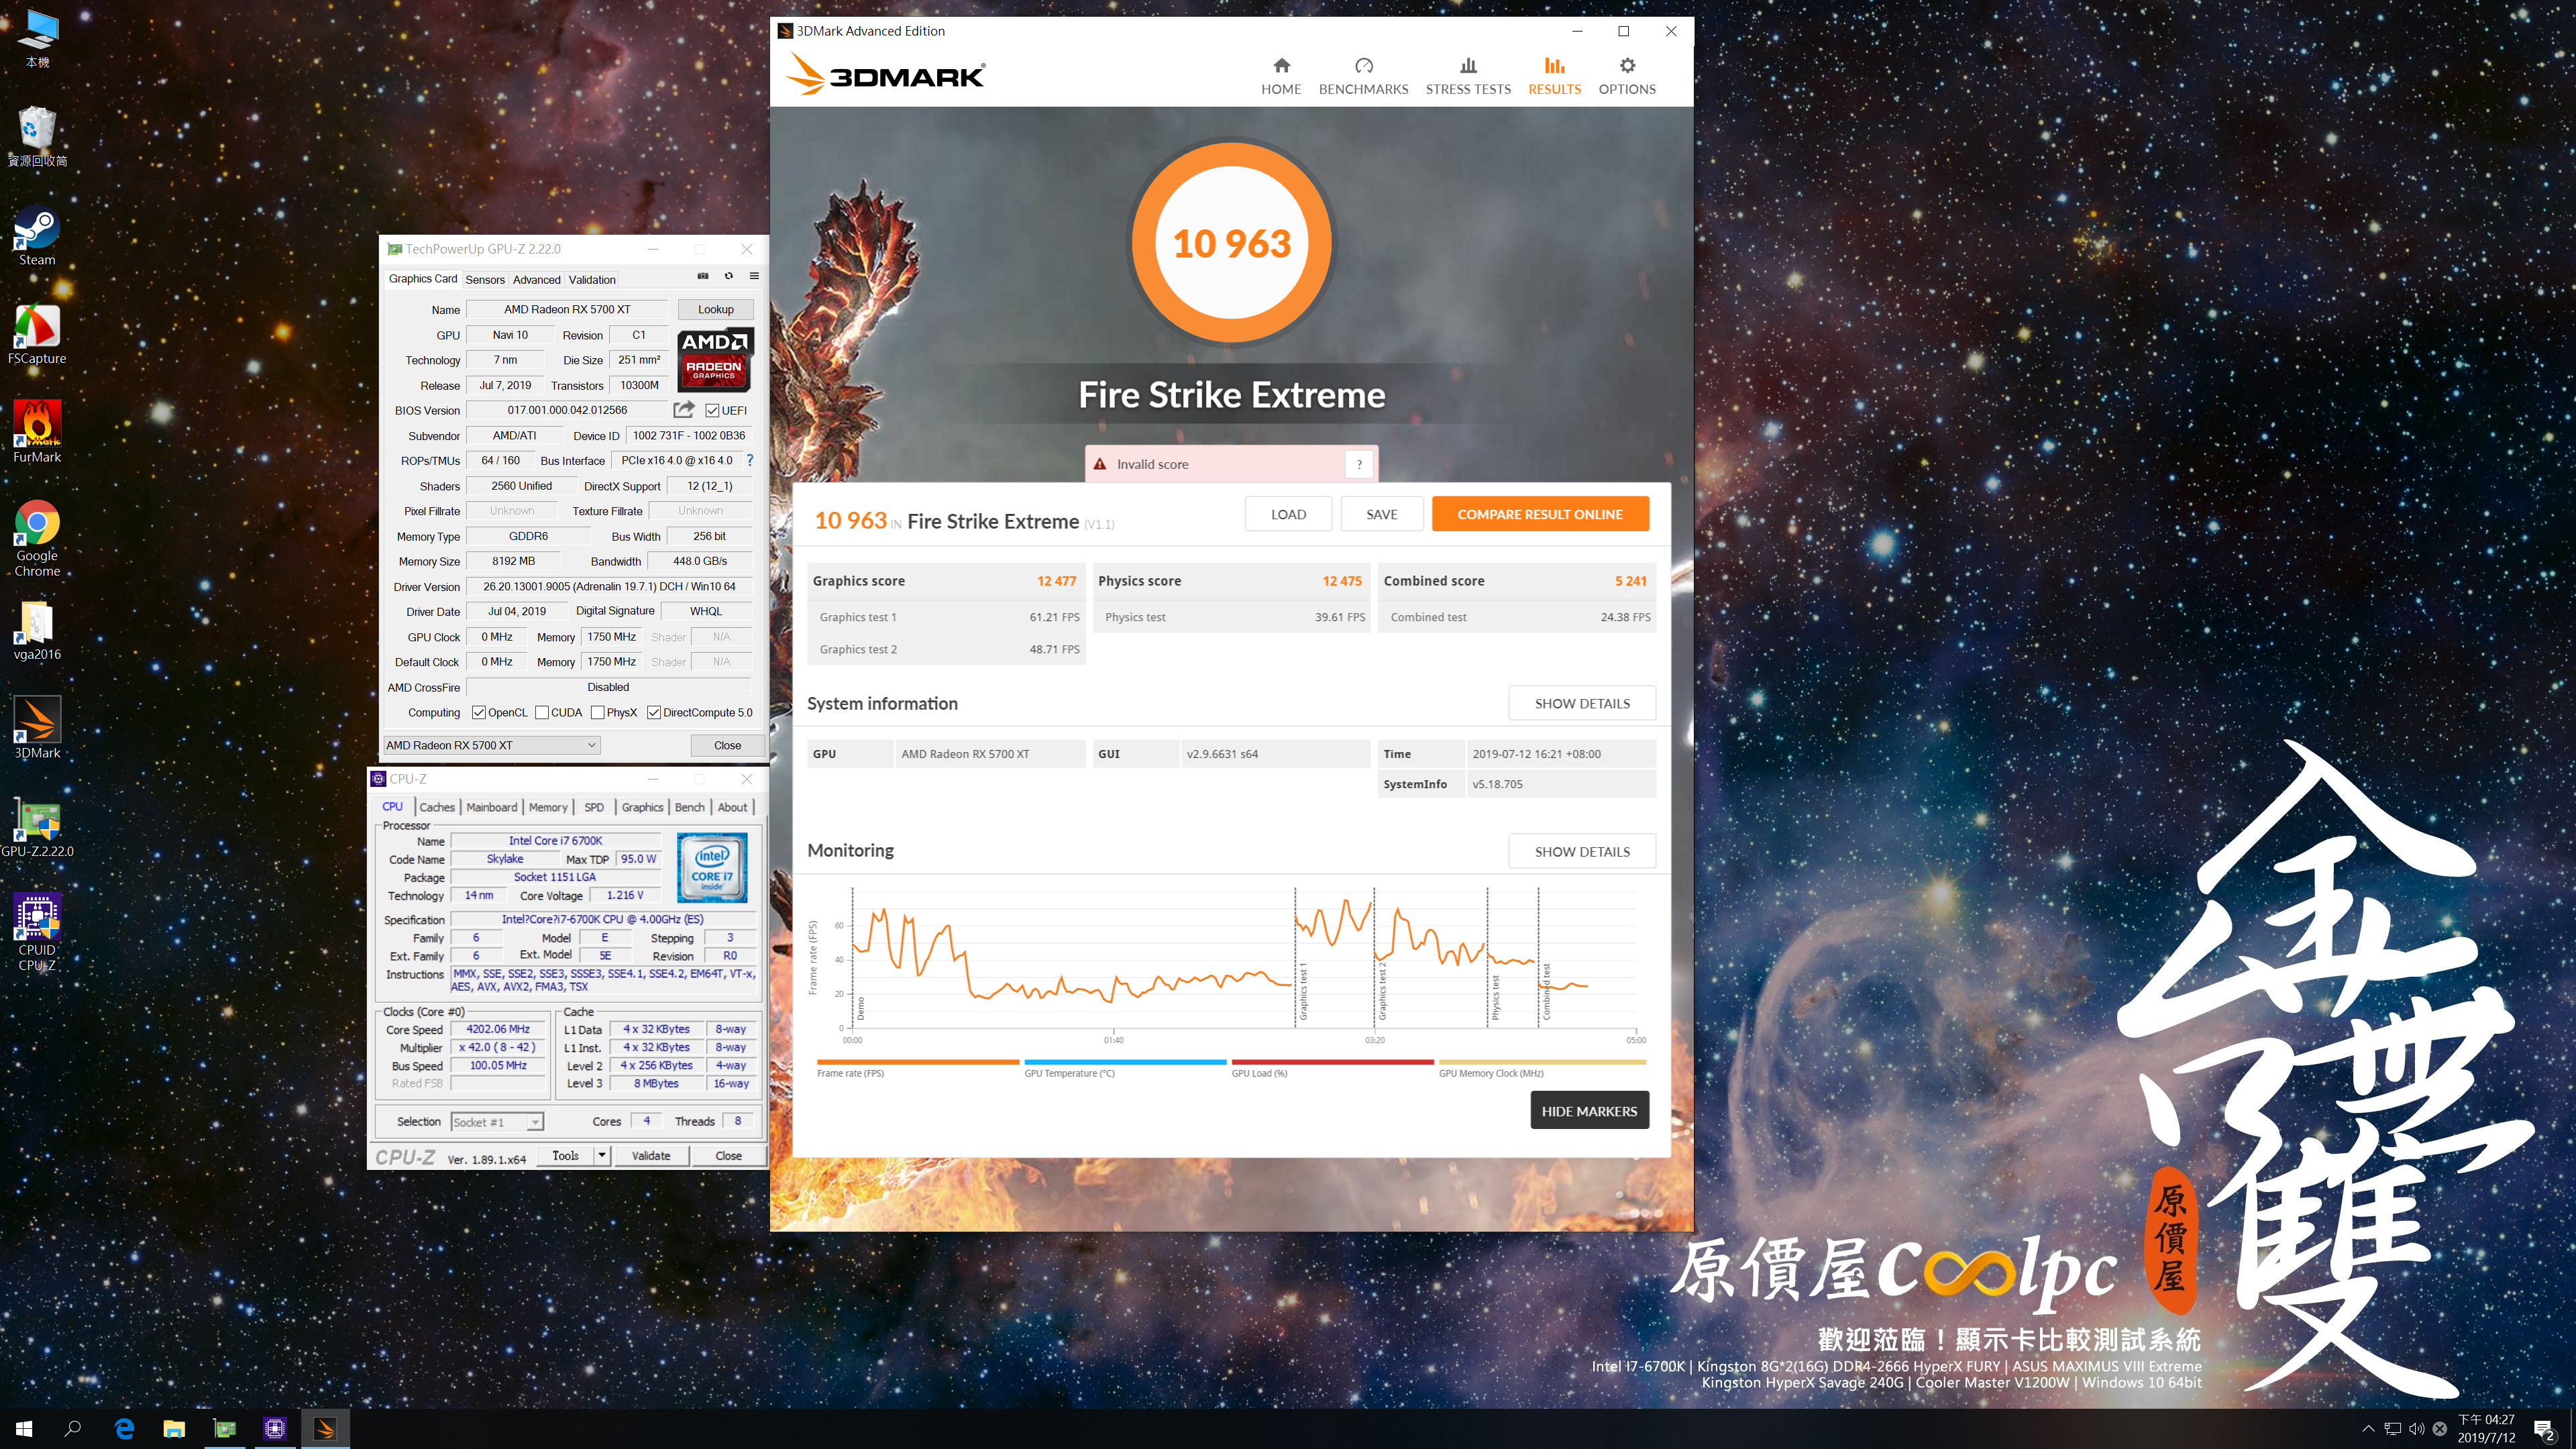Open the 3DMark HOME section

point(1281,76)
